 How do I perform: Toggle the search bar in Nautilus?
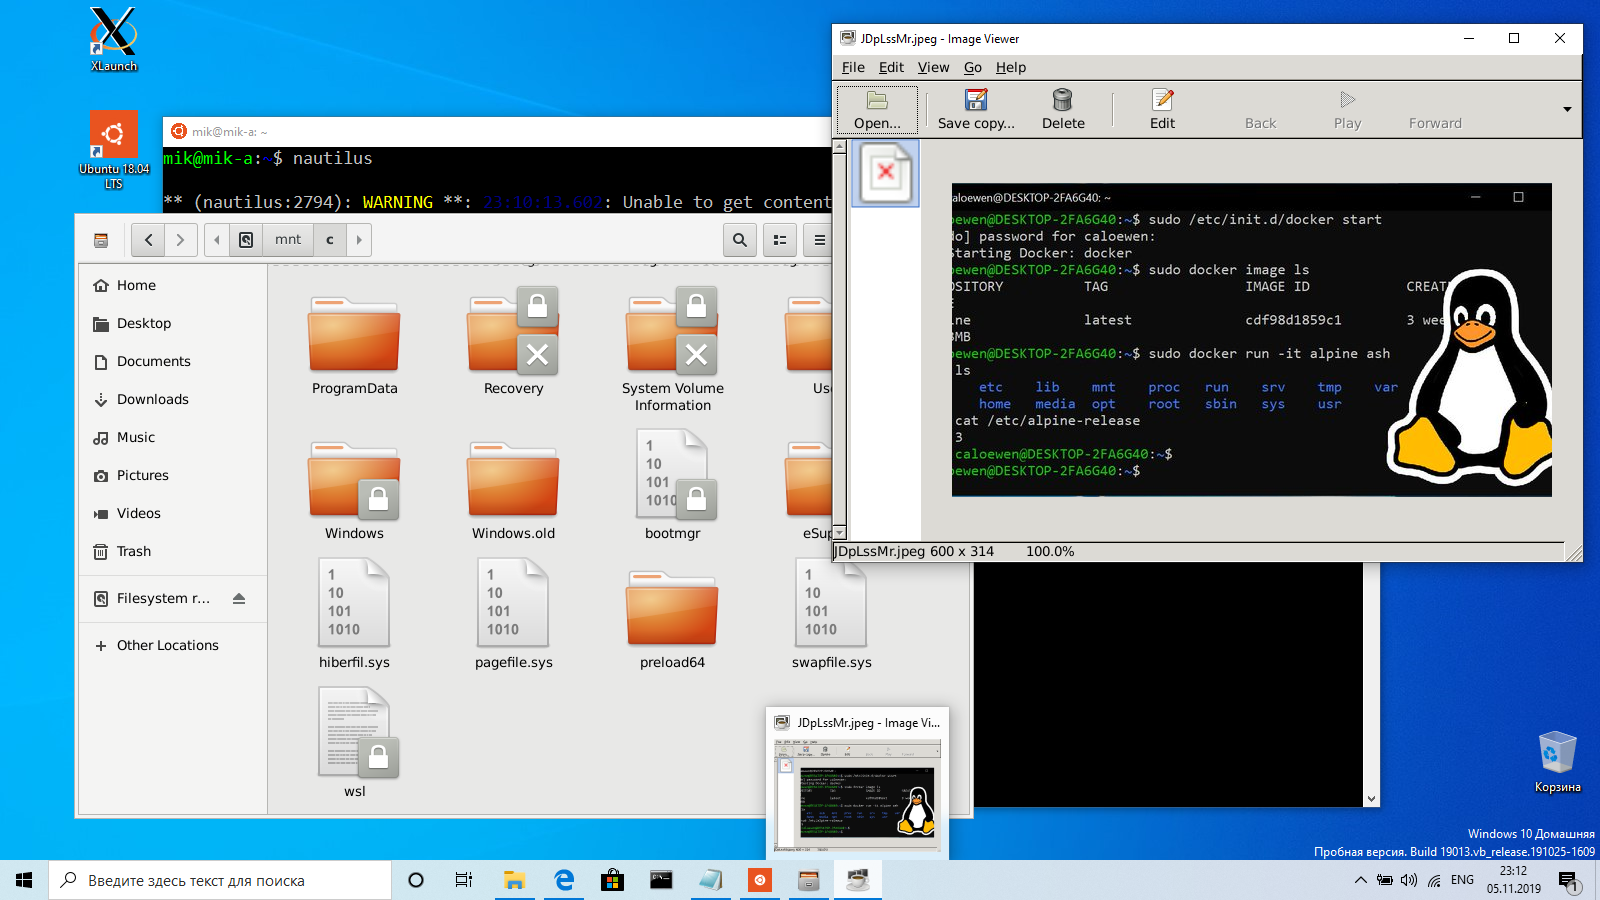[740, 240]
